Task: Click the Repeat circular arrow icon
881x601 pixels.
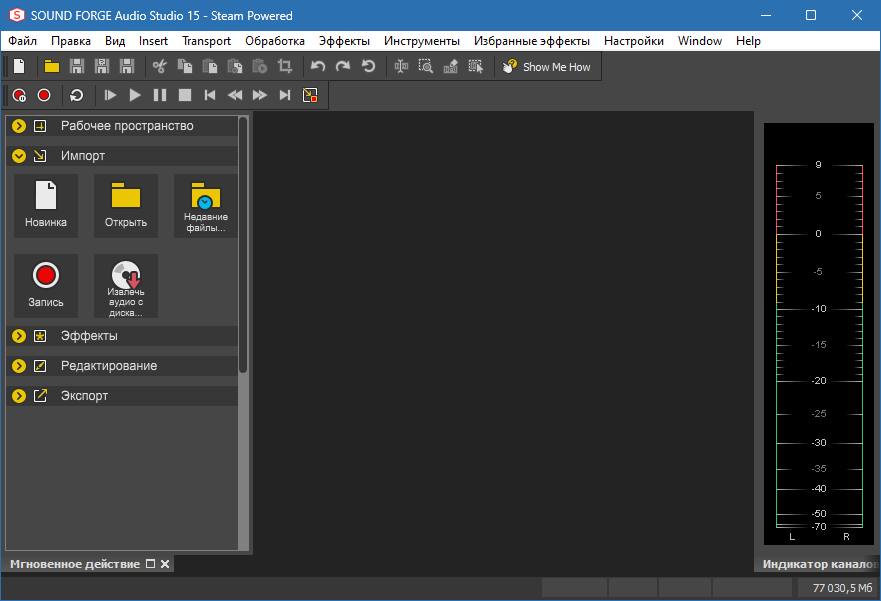Action: [368, 66]
